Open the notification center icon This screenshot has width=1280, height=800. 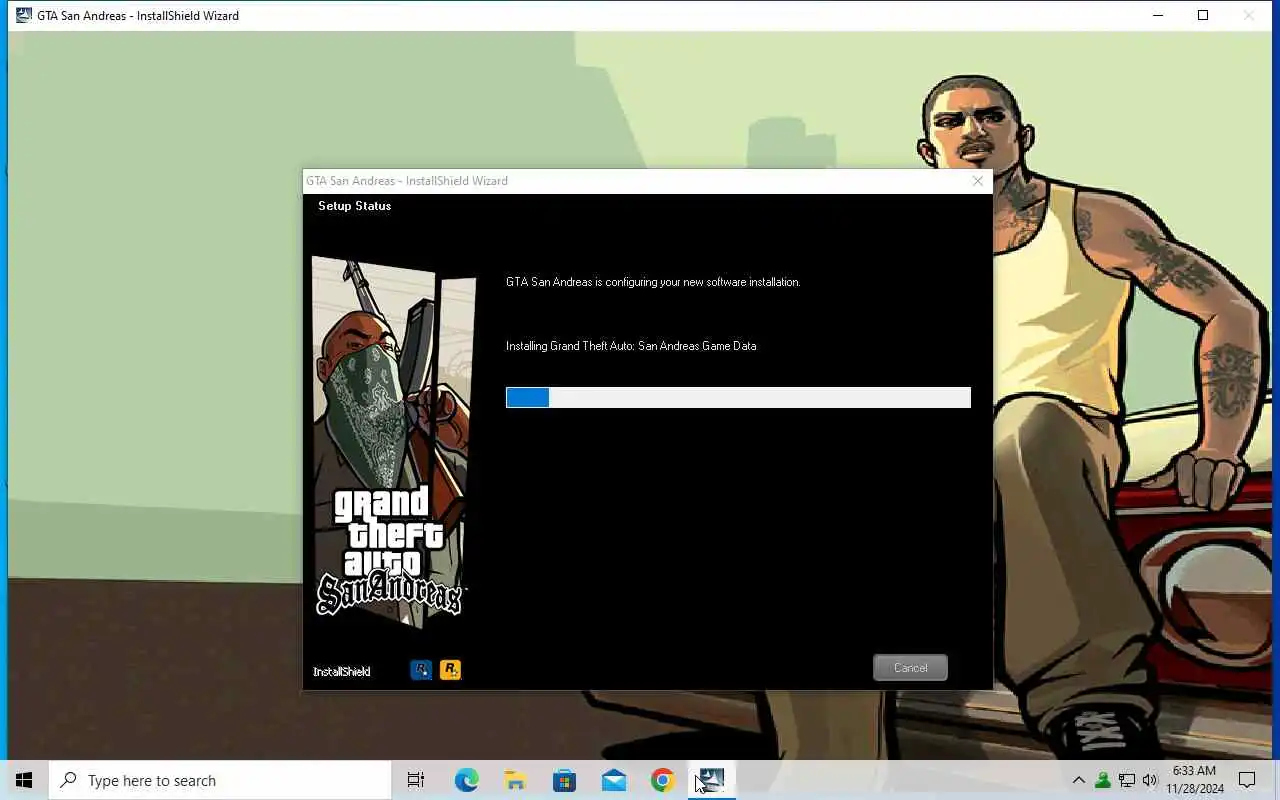(1247, 780)
